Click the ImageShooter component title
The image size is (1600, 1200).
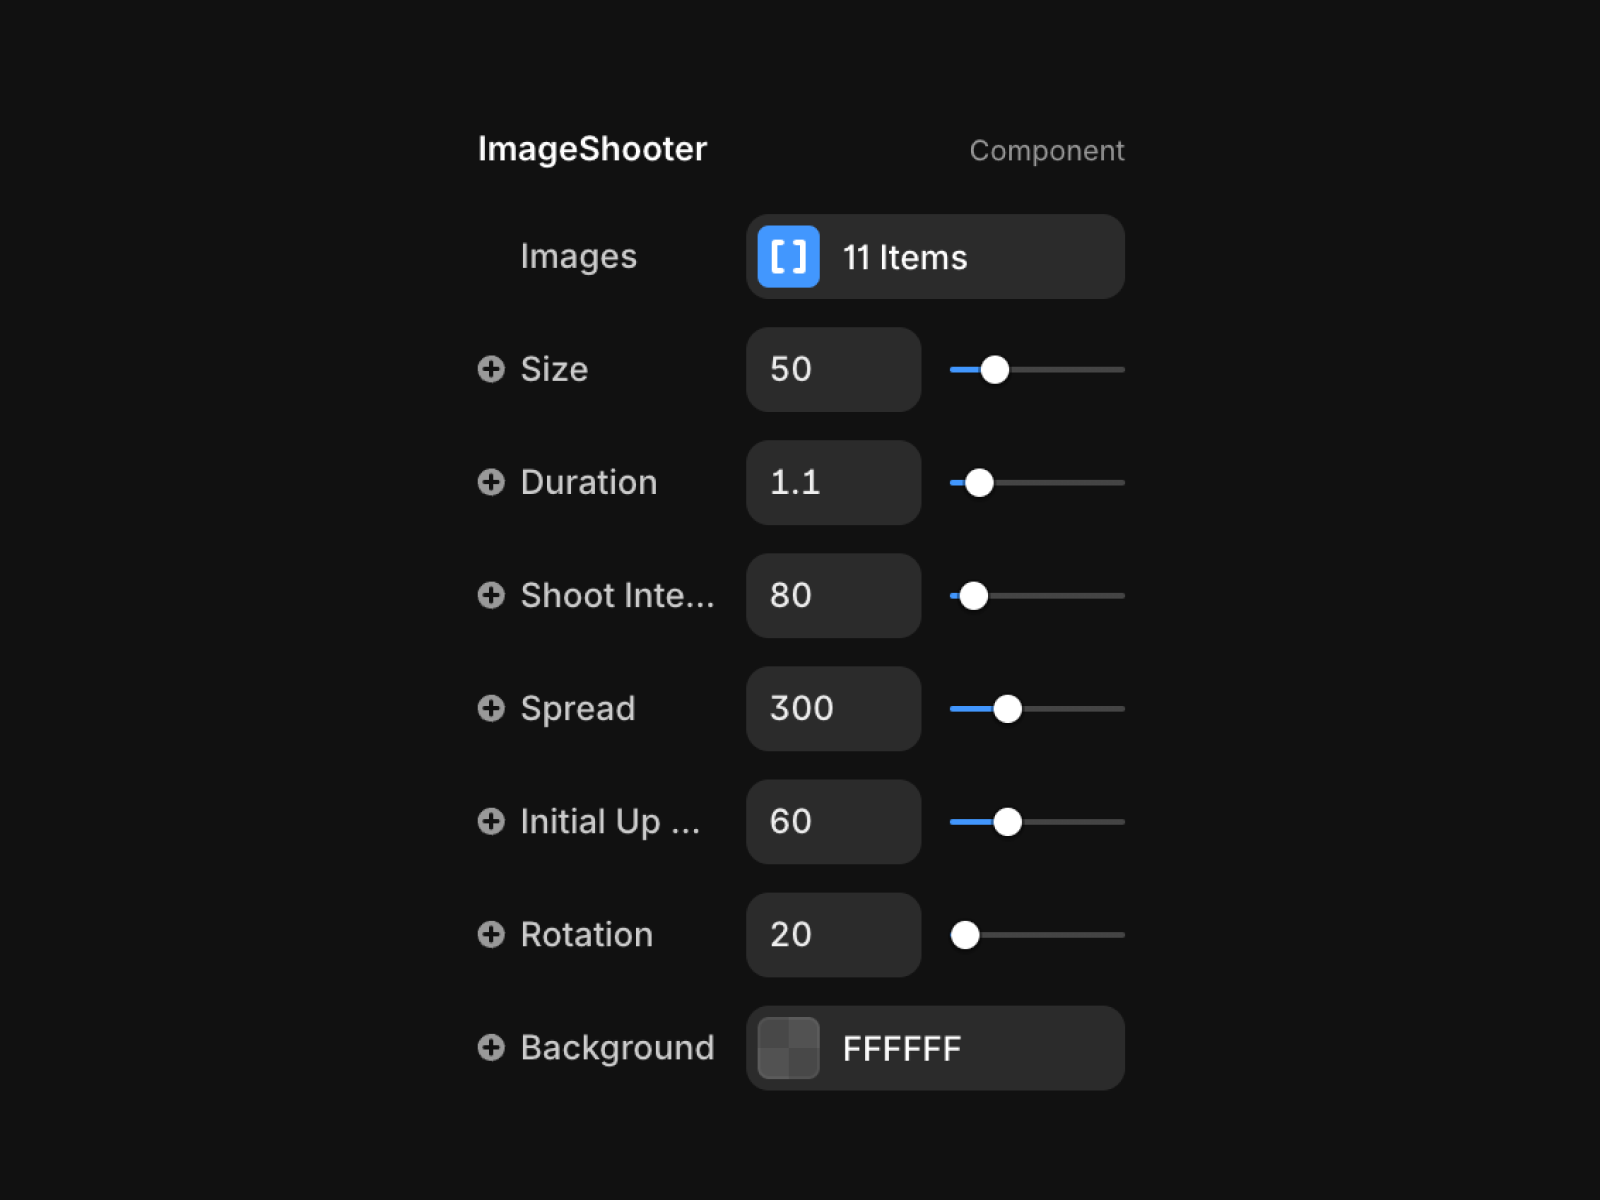click(592, 149)
